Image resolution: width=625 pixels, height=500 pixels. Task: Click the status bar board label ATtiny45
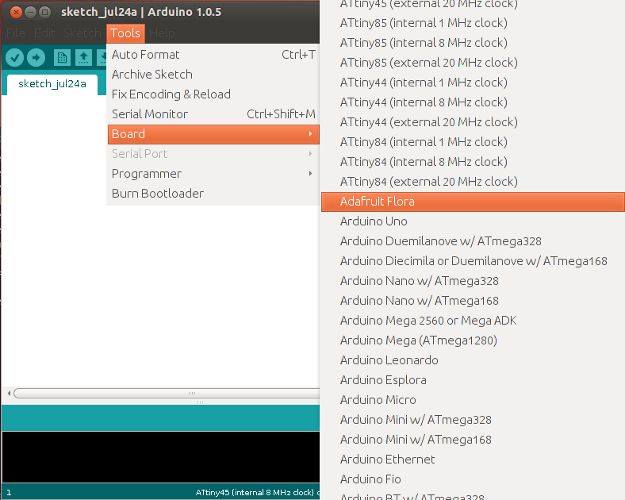[x=255, y=493]
